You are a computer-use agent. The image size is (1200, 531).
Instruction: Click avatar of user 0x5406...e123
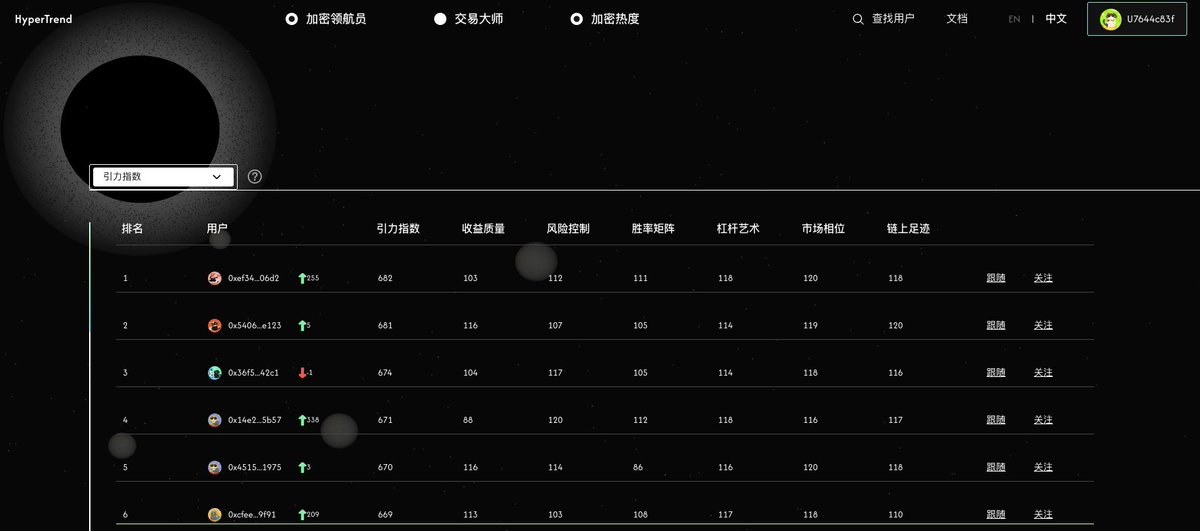(214, 326)
